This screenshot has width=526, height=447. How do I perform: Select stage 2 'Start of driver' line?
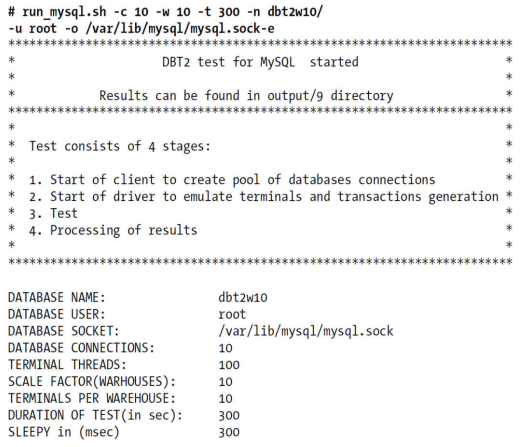pyautogui.click(x=264, y=197)
